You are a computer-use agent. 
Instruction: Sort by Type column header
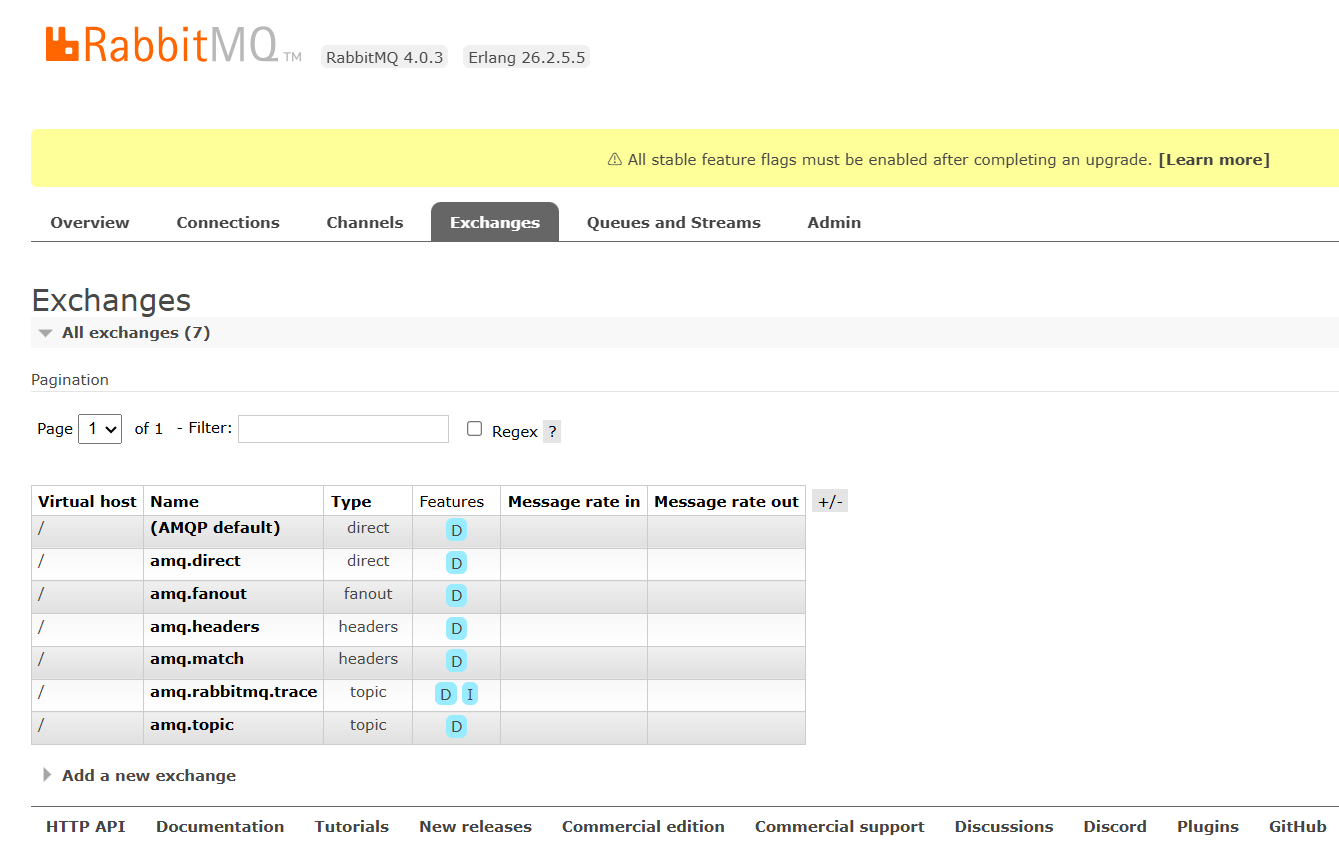pyautogui.click(x=351, y=502)
